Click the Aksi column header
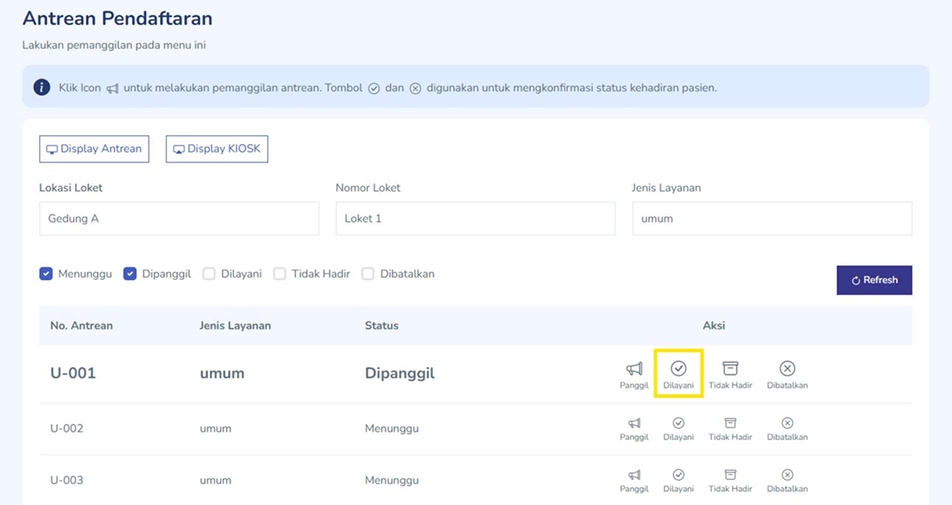 click(714, 325)
